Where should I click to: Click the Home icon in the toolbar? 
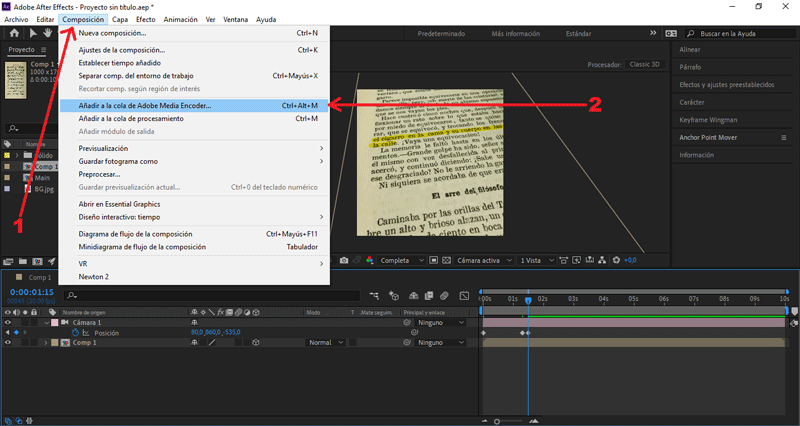(14, 33)
